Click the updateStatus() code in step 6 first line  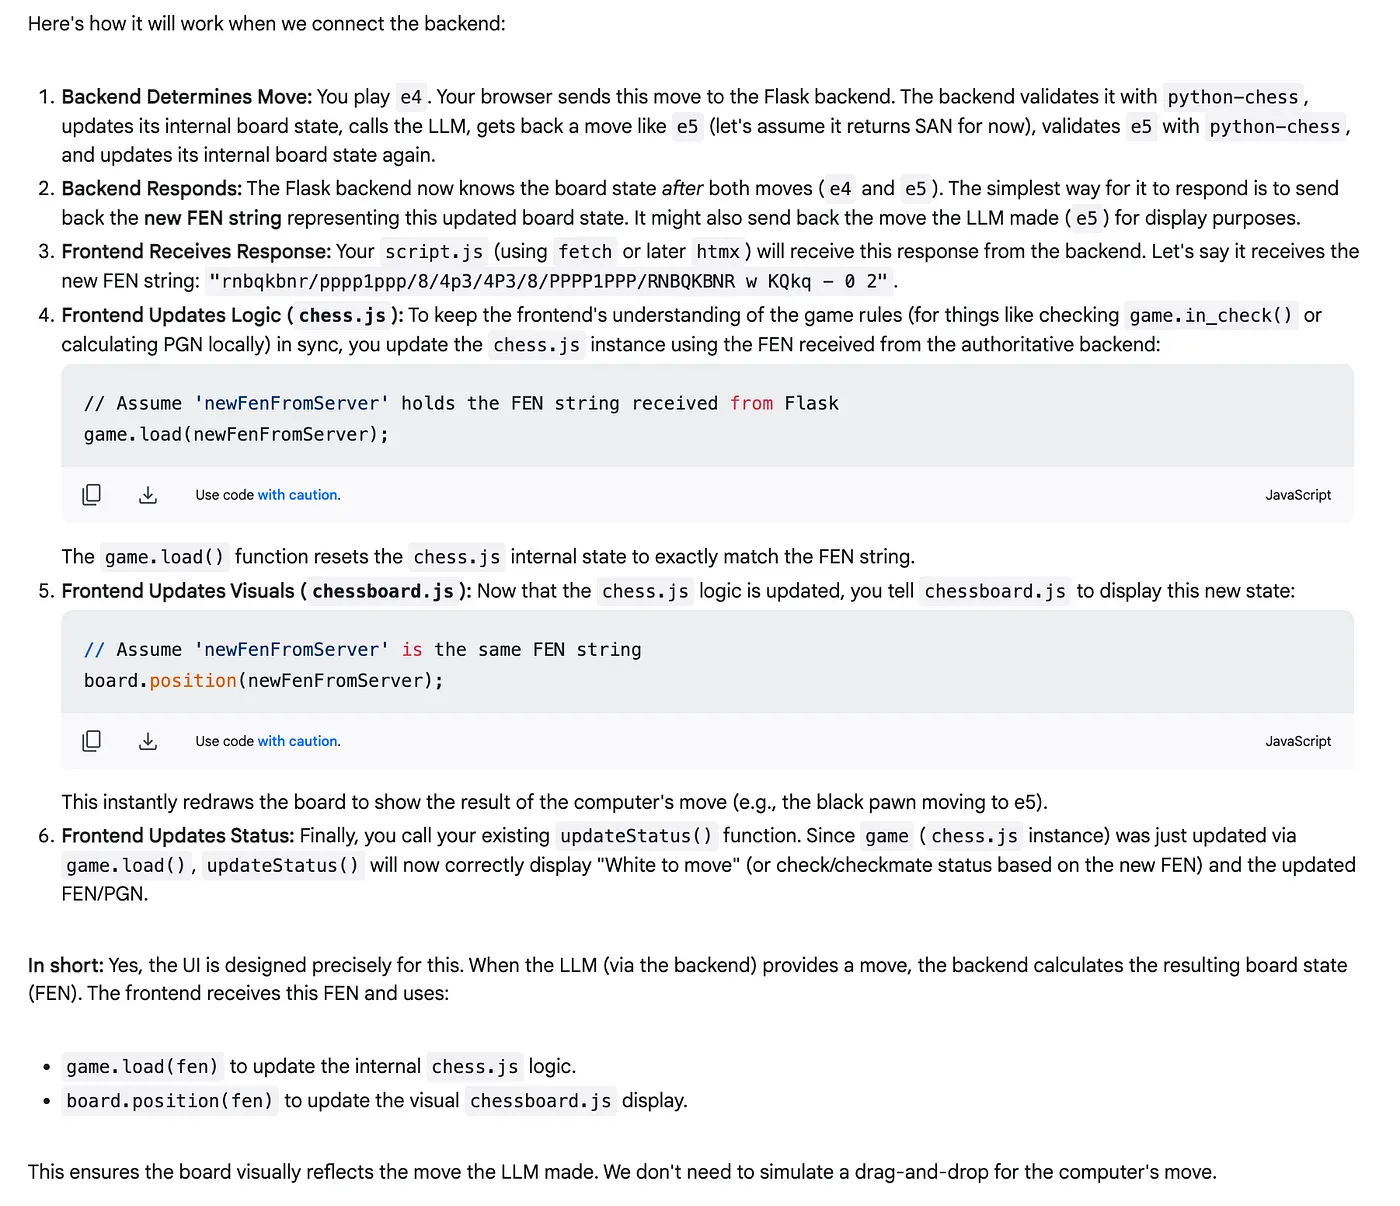(637, 836)
